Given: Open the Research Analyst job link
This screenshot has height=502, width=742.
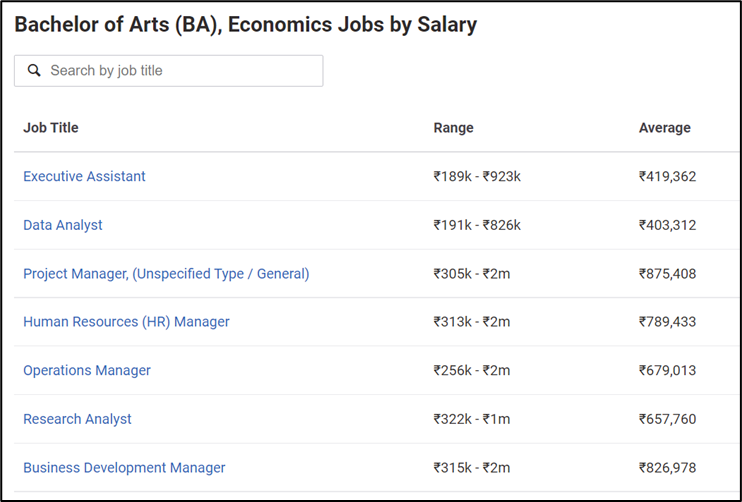Looking at the screenshot, I should point(77,419).
